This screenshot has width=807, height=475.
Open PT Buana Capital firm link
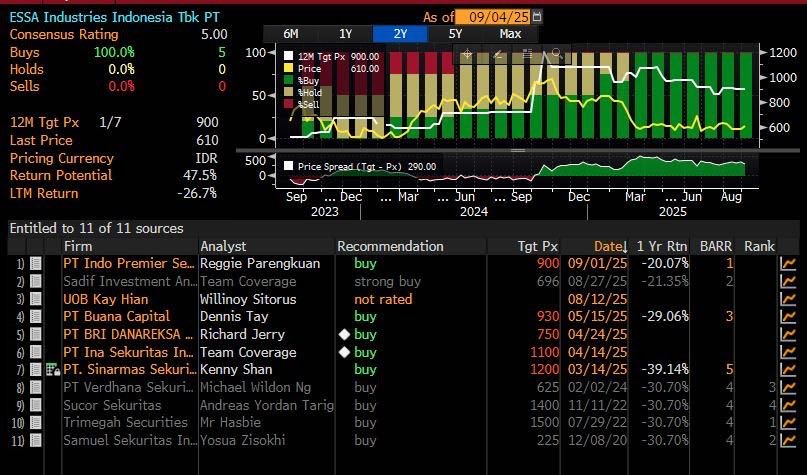116,316
